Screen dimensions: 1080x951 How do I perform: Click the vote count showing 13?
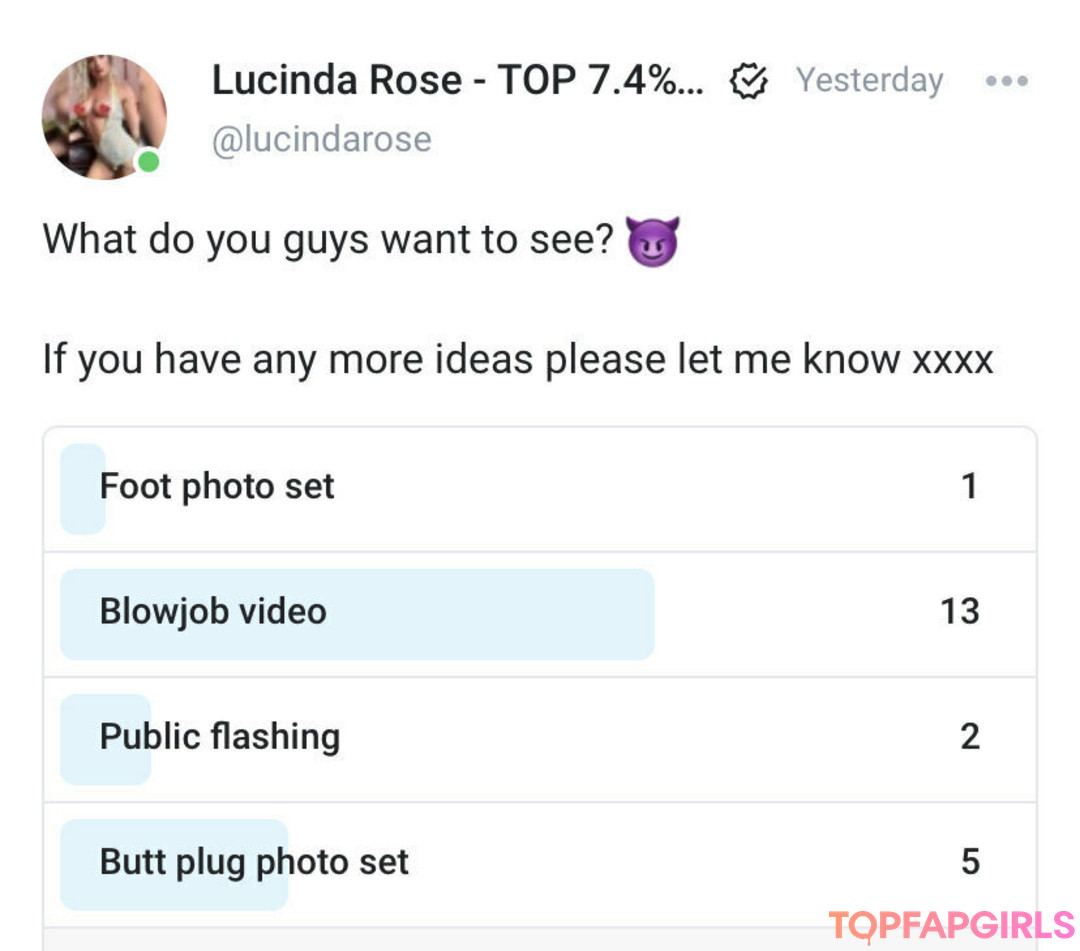coord(959,612)
